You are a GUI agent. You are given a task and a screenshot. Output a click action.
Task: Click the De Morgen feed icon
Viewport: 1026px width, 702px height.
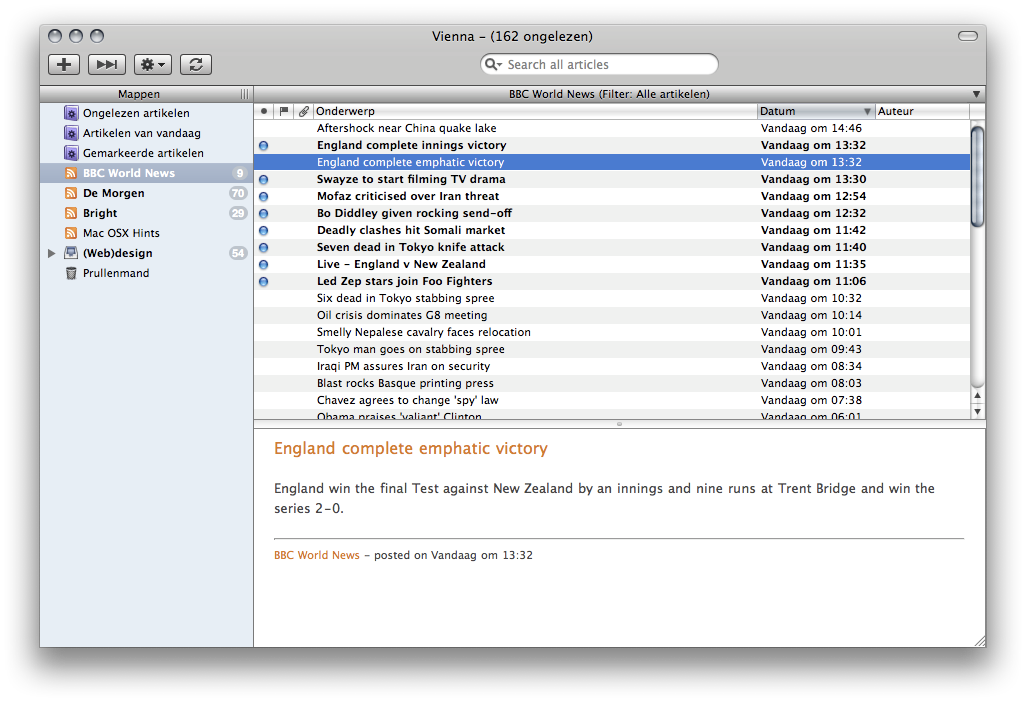coord(71,193)
